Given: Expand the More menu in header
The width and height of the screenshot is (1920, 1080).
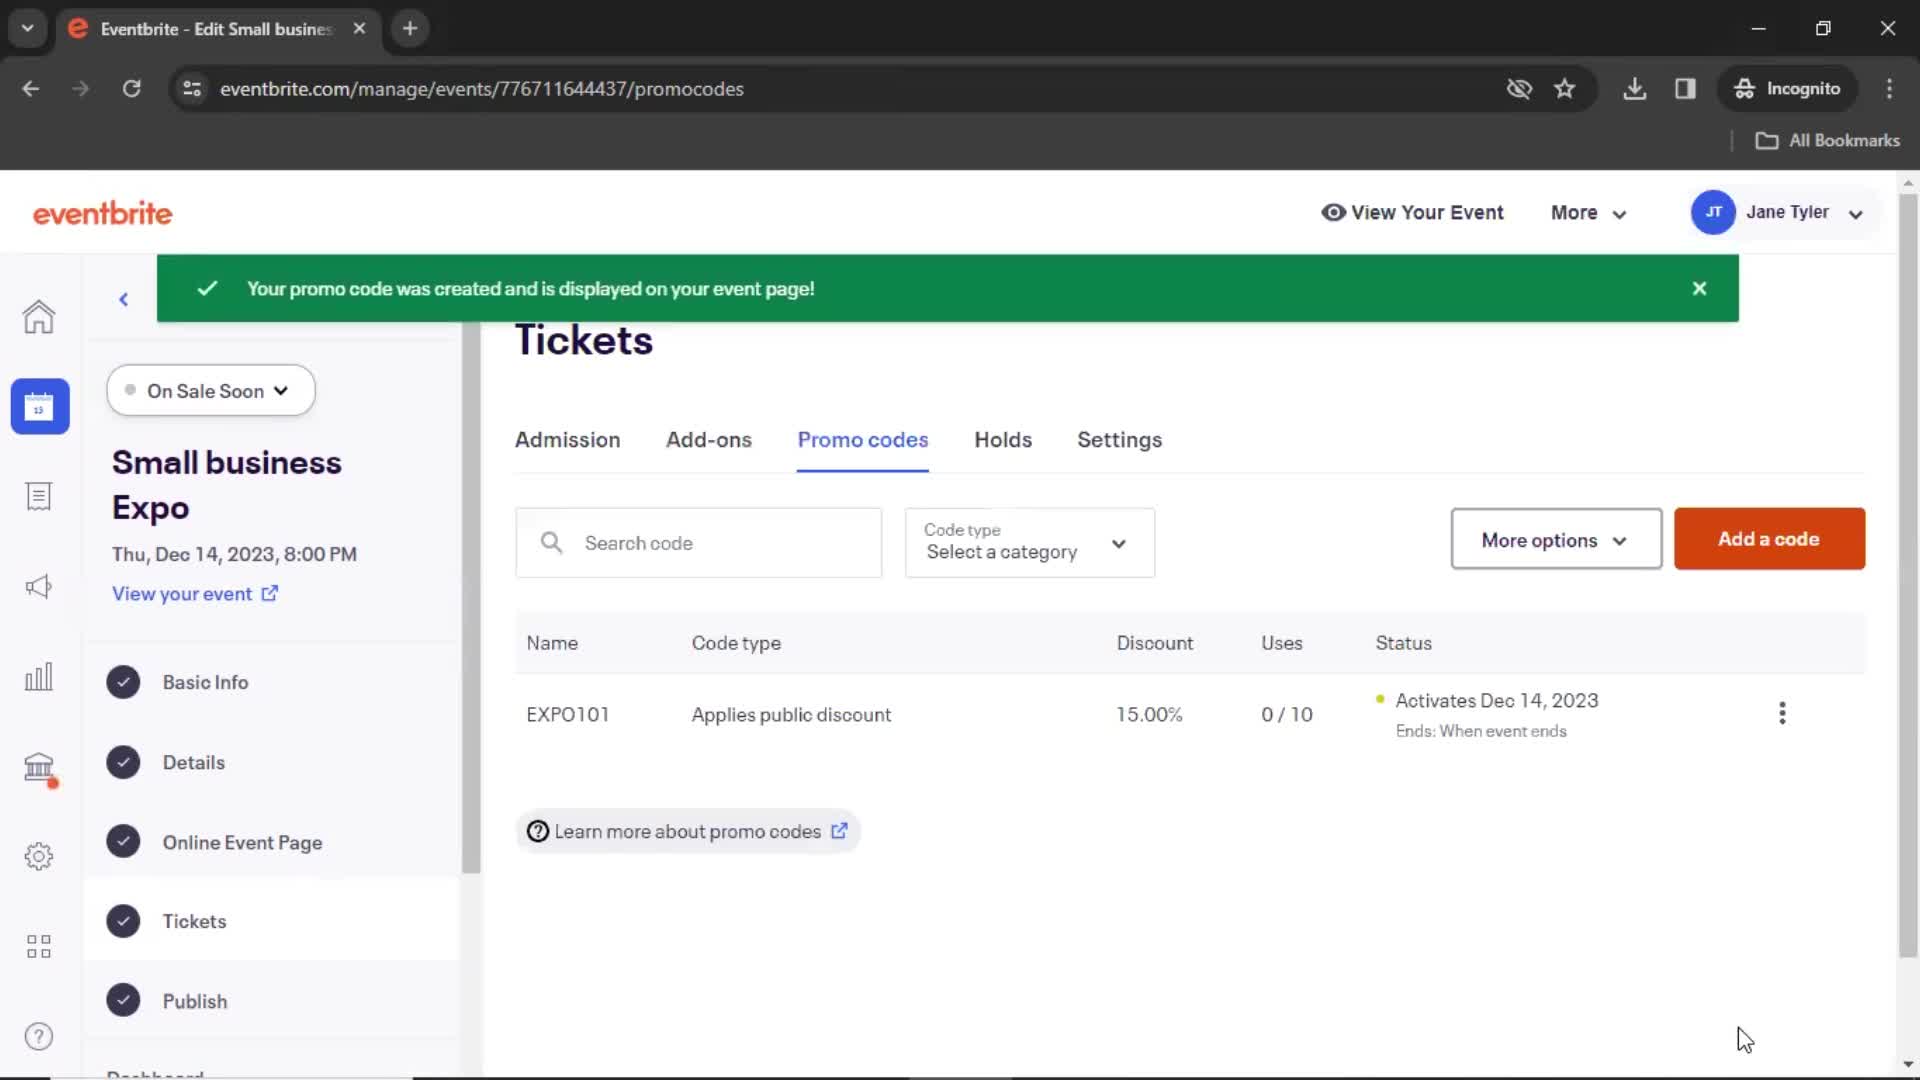Looking at the screenshot, I should click(x=1588, y=212).
